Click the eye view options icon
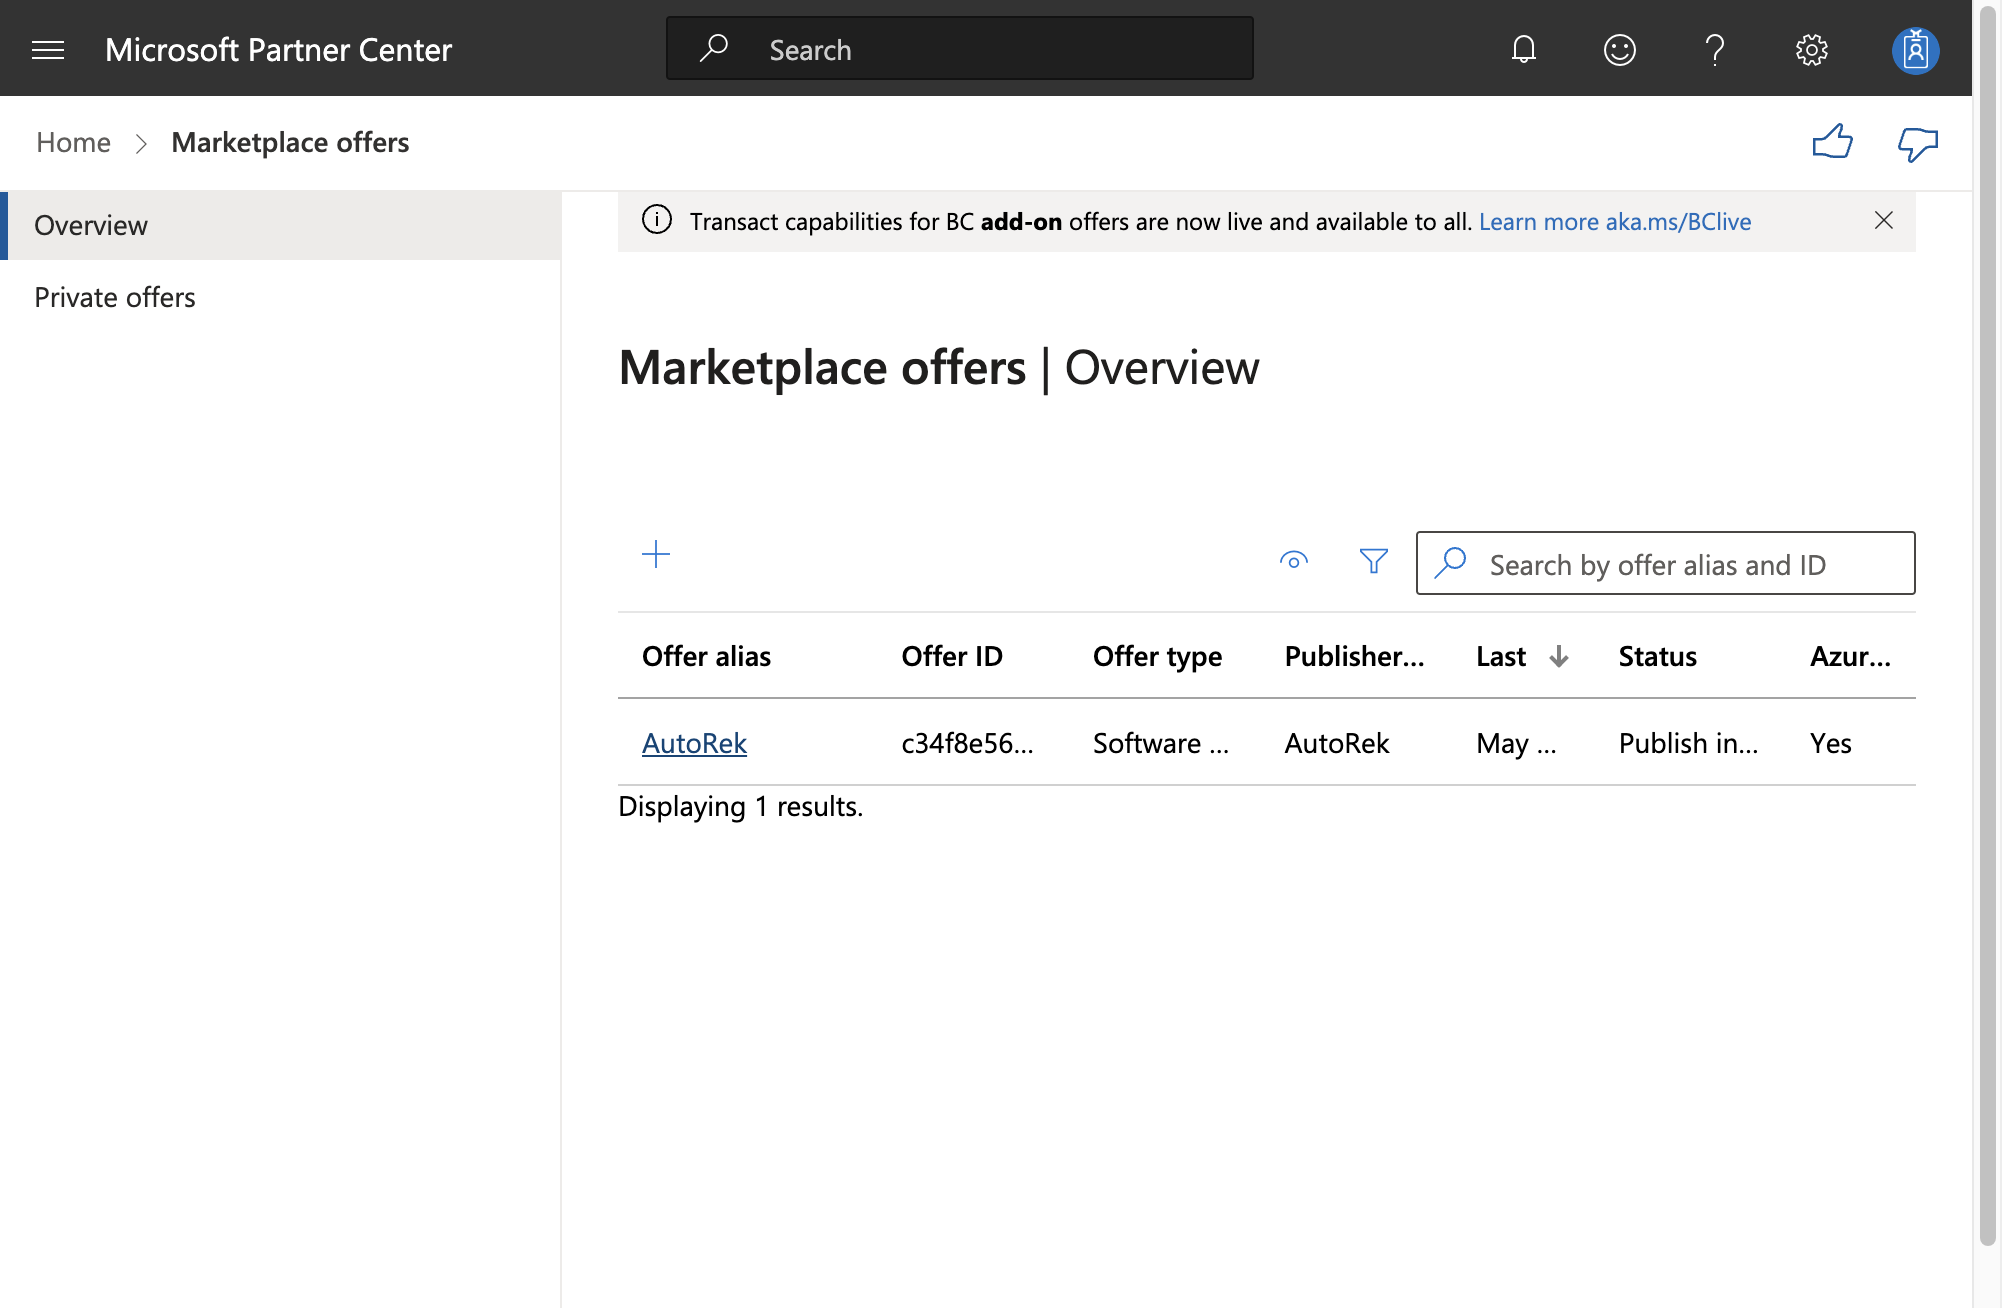2002x1308 pixels. [x=1293, y=561]
